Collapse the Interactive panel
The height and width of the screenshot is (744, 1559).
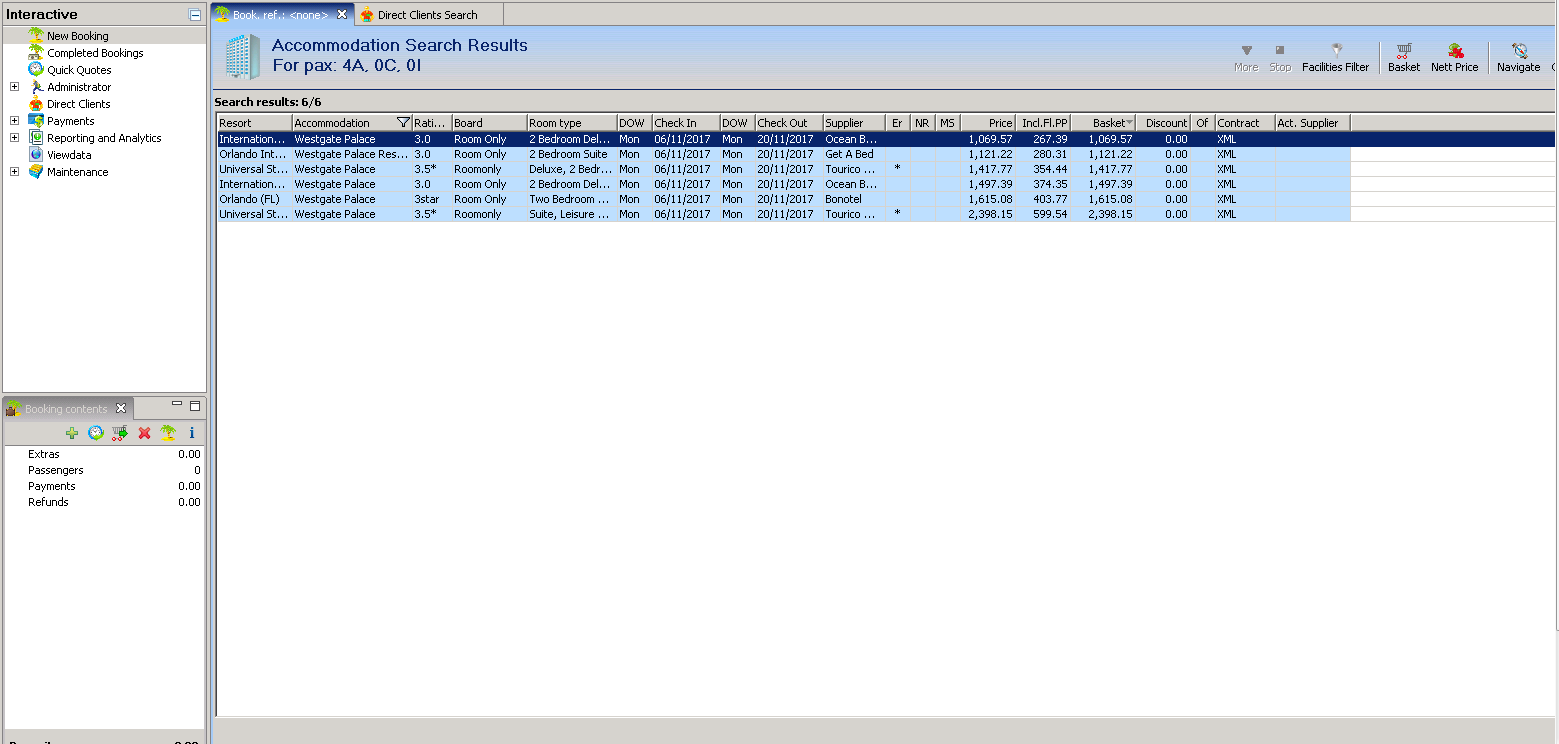tap(194, 15)
